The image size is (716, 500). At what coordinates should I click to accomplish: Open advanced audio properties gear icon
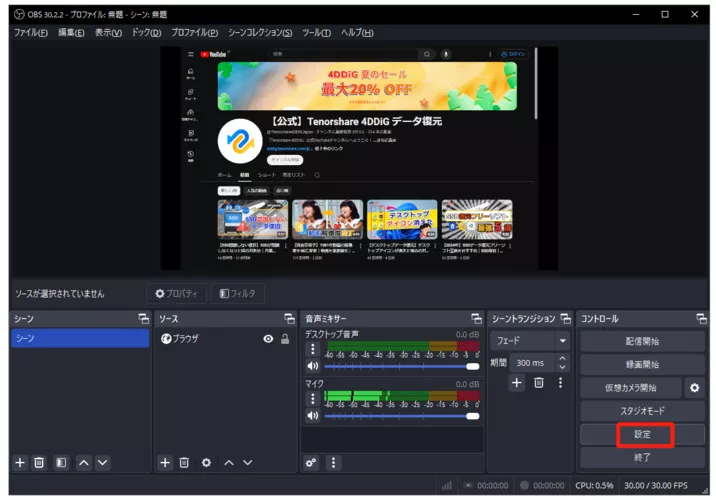312,462
